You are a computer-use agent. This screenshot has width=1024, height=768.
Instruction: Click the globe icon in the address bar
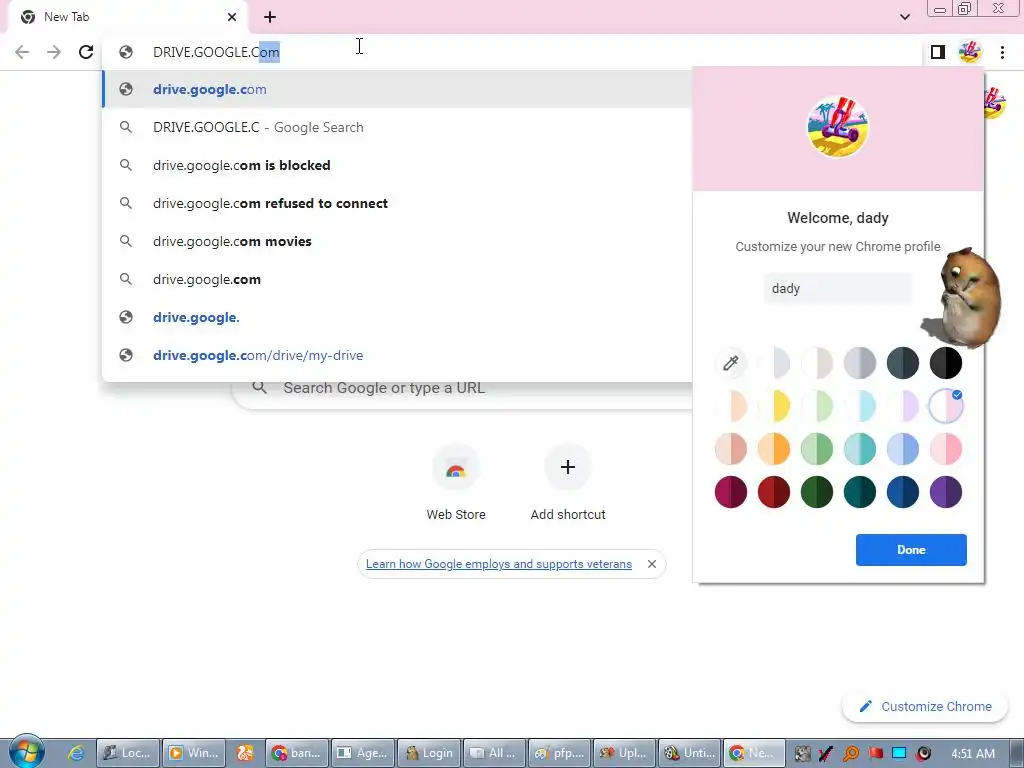click(x=126, y=52)
